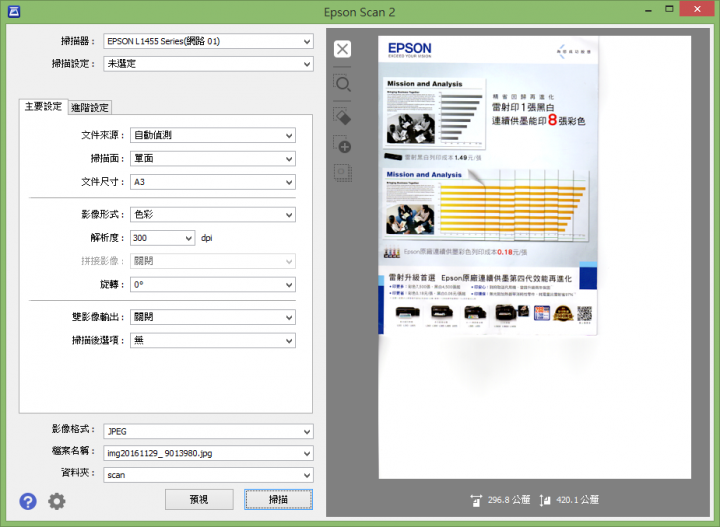Expand the 掃描面 dropdown showing 單面
Image resolution: width=720 pixels, height=527 pixels.
(213, 159)
